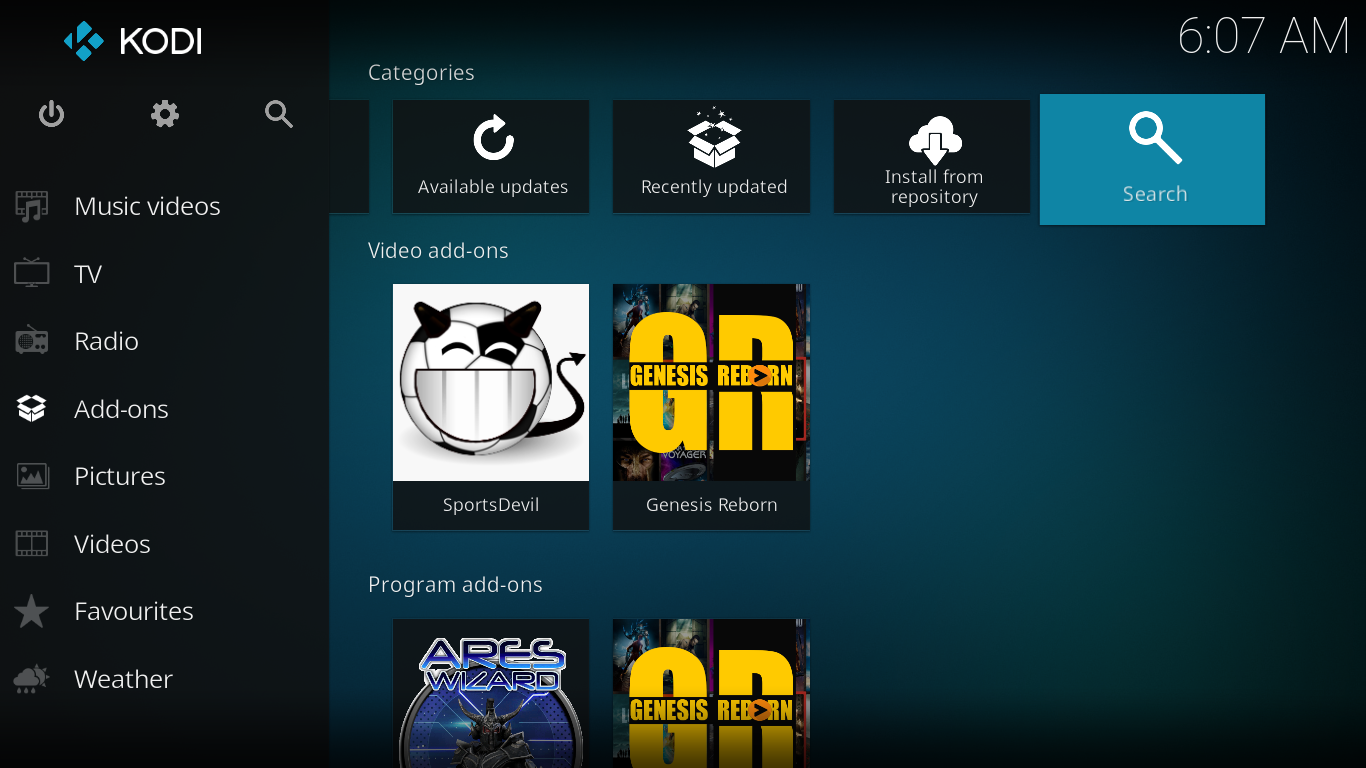The width and height of the screenshot is (1366, 768).
Task: Open the Music videos menu item
Action: click(x=147, y=206)
